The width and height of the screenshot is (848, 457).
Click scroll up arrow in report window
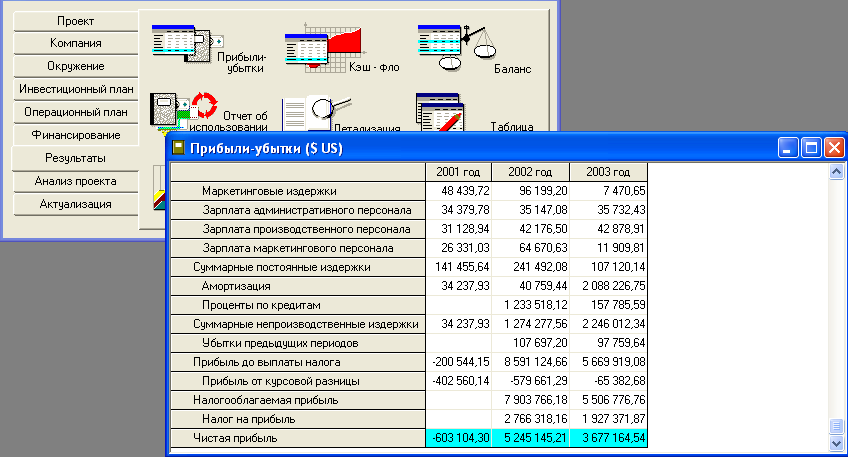(x=836, y=173)
